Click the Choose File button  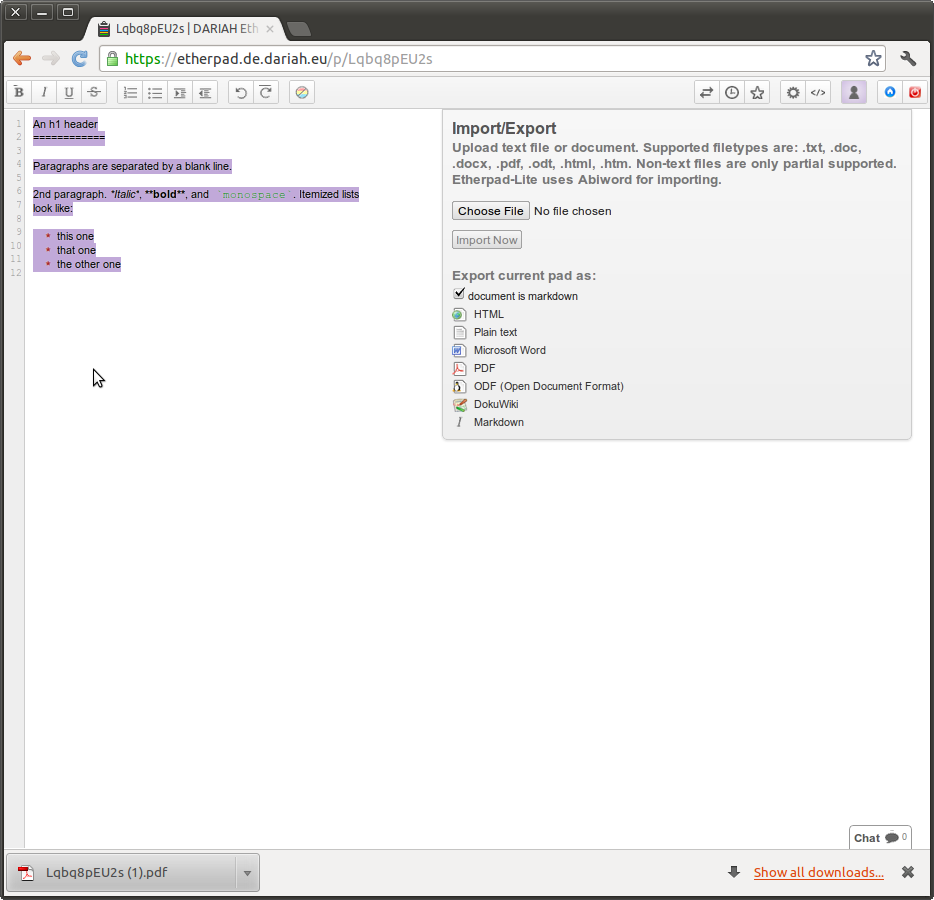(491, 211)
